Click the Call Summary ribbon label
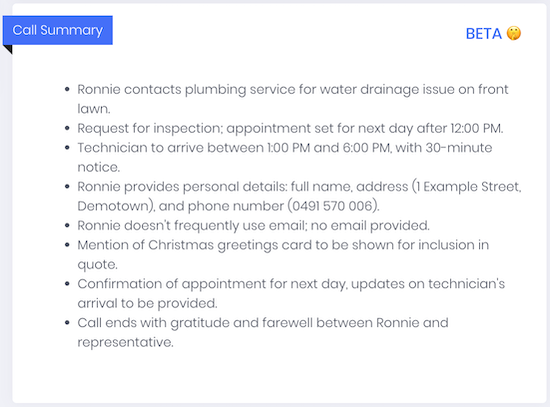The width and height of the screenshot is (550, 407). click(x=58, y=30)
